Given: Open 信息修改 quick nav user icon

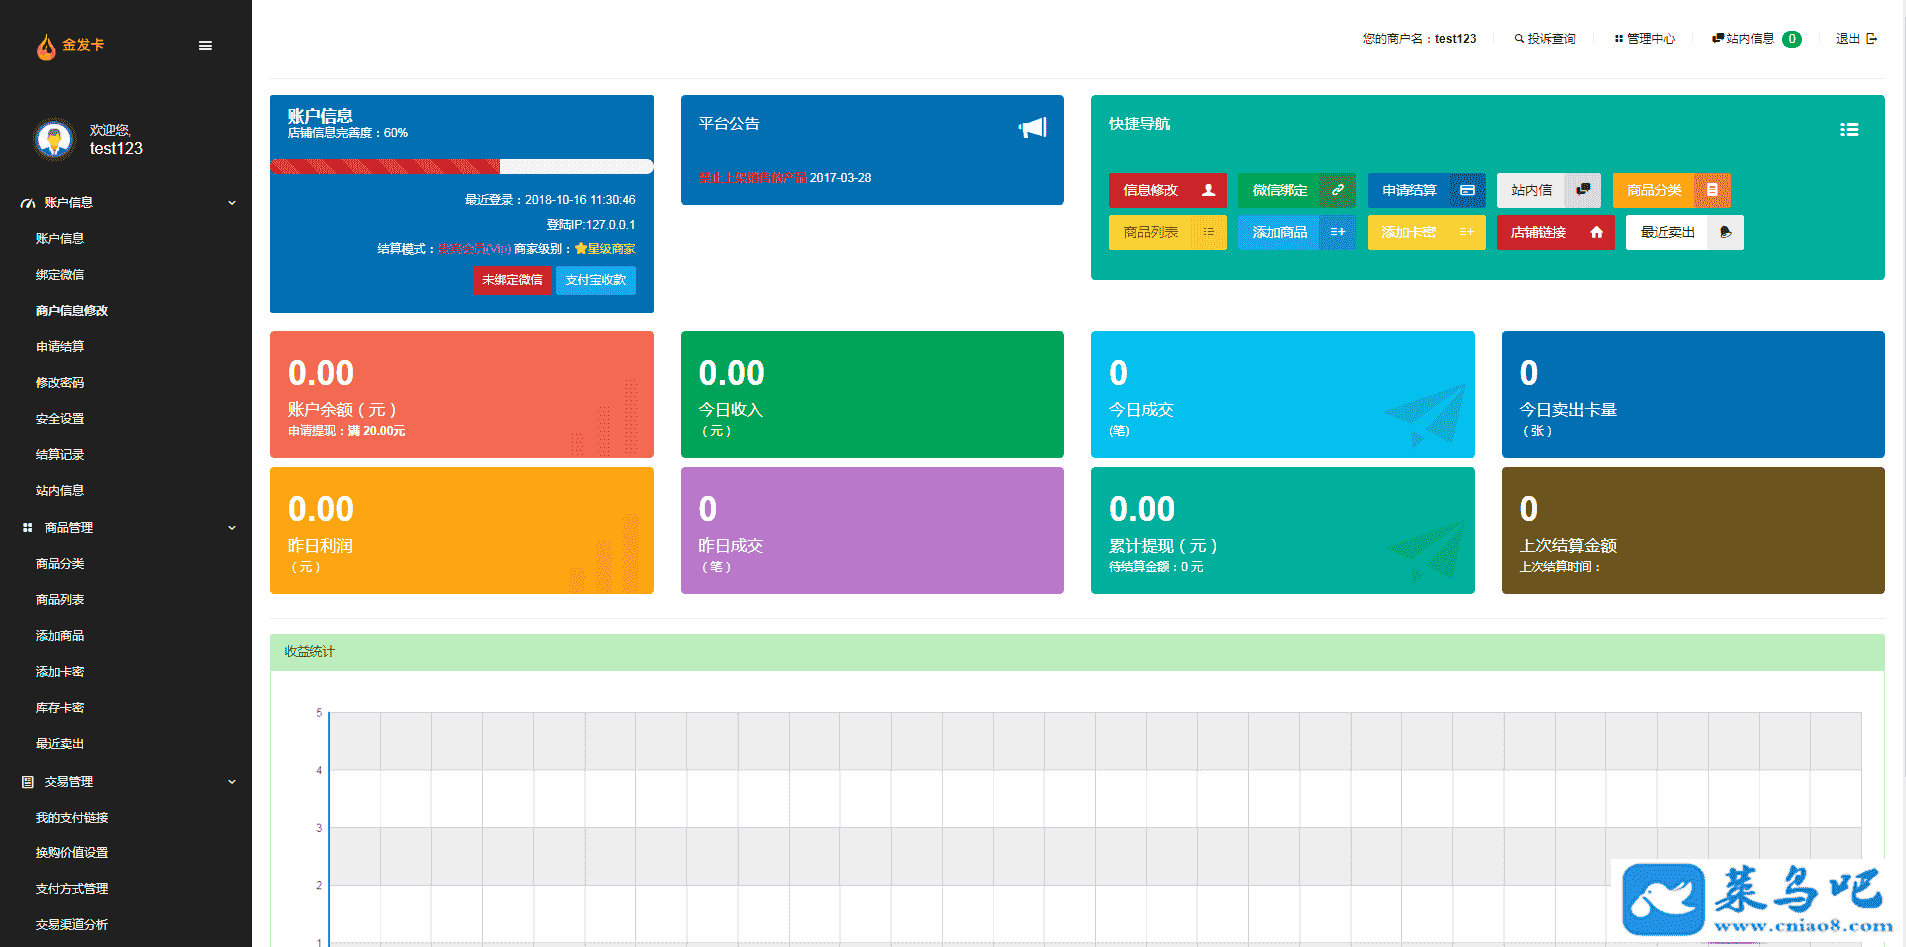Looking at the screenshot, I should 1208,190.
